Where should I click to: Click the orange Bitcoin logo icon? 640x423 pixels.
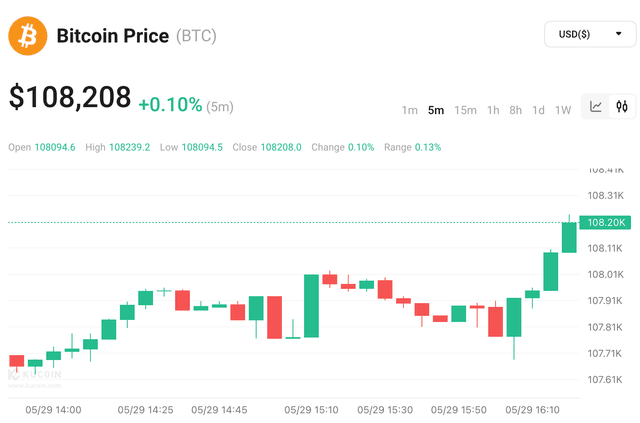[x=28, y=36]
